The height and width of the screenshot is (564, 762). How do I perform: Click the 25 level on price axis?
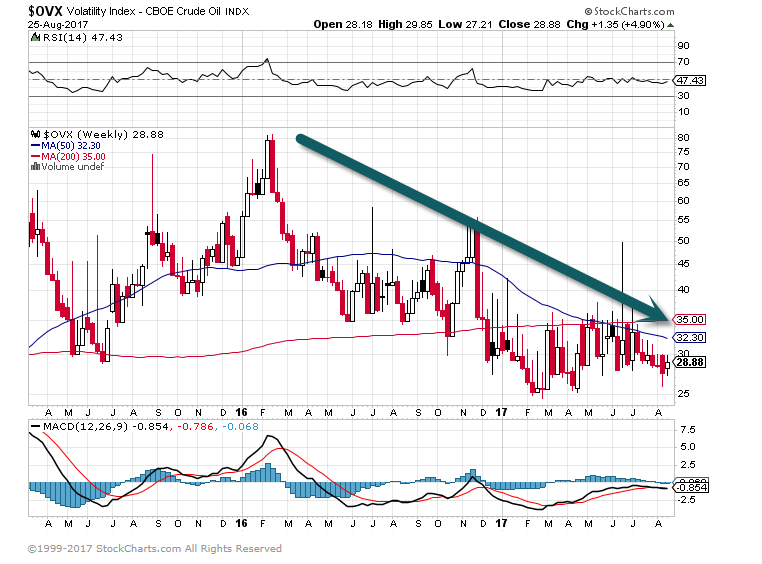(683, 393)
